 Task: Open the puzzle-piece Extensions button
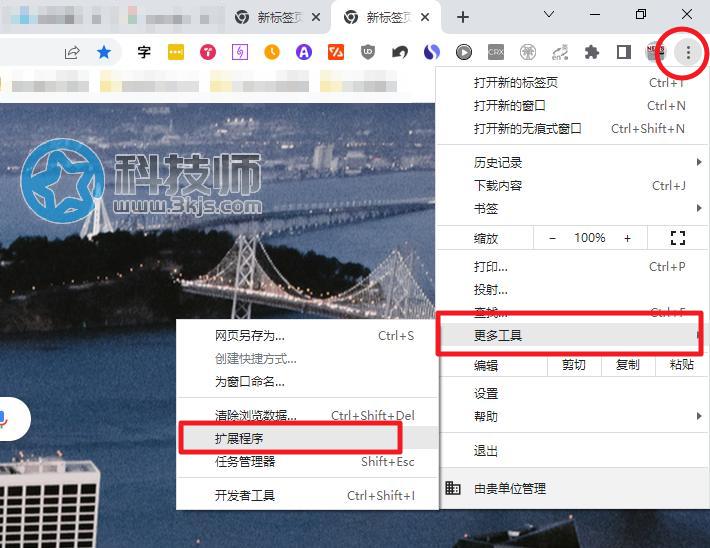pyautogui.click(x=592, y=53)
